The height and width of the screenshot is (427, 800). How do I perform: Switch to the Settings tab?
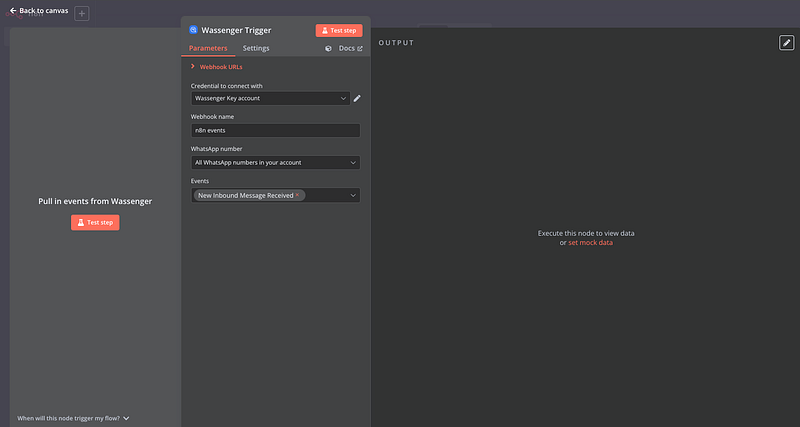(255, 48)
